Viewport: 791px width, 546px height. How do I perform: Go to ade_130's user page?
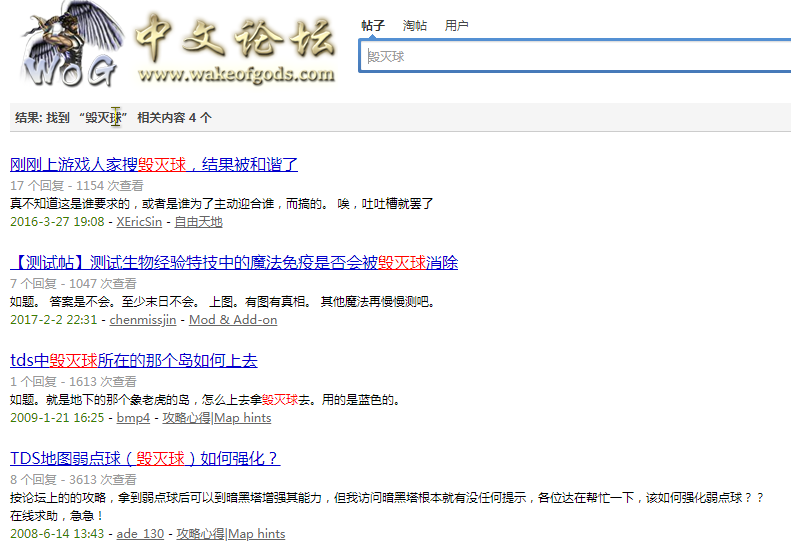pos(140,534)
